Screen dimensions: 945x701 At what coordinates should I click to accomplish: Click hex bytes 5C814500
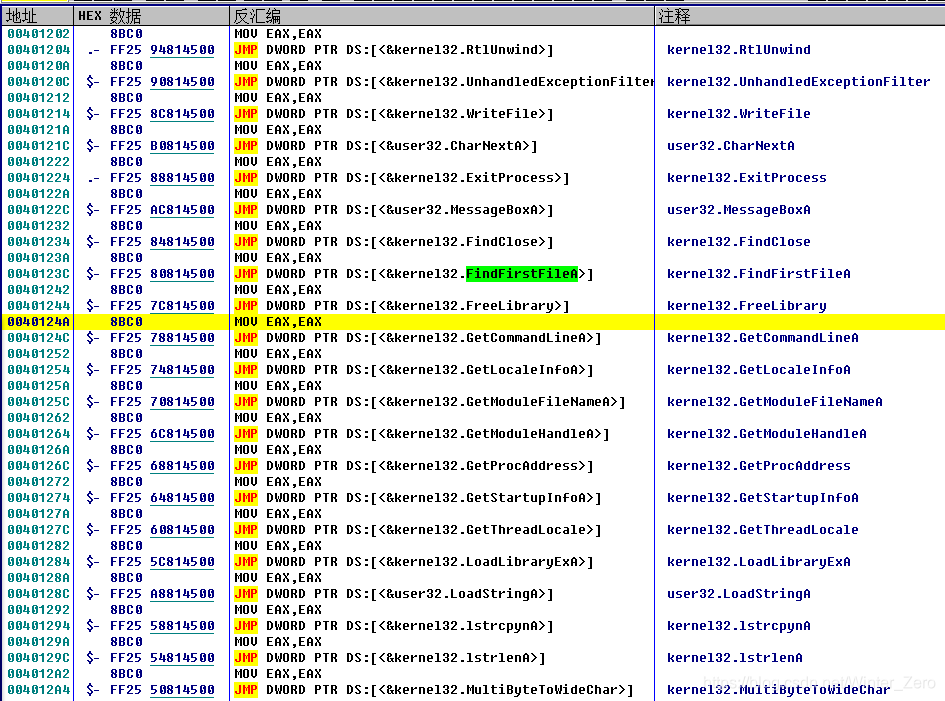tap(182, 561)
